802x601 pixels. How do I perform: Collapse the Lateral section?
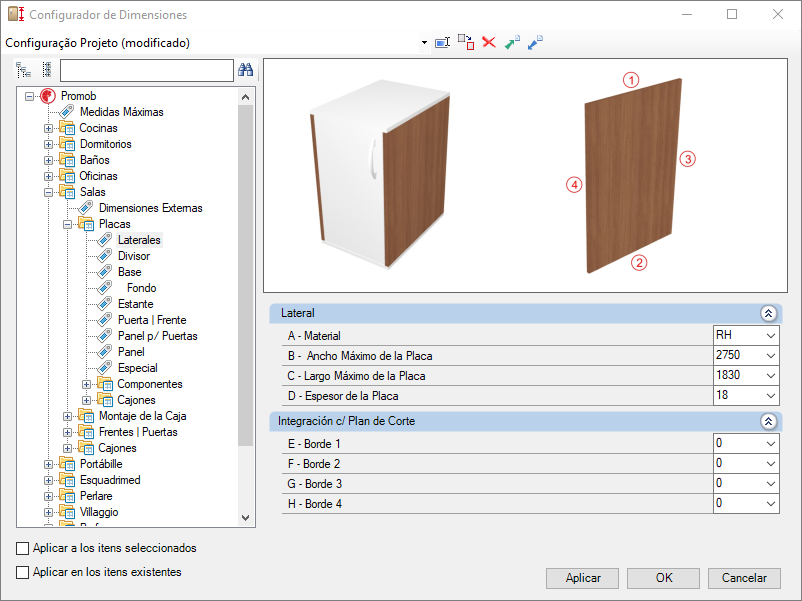pos(768,313)
